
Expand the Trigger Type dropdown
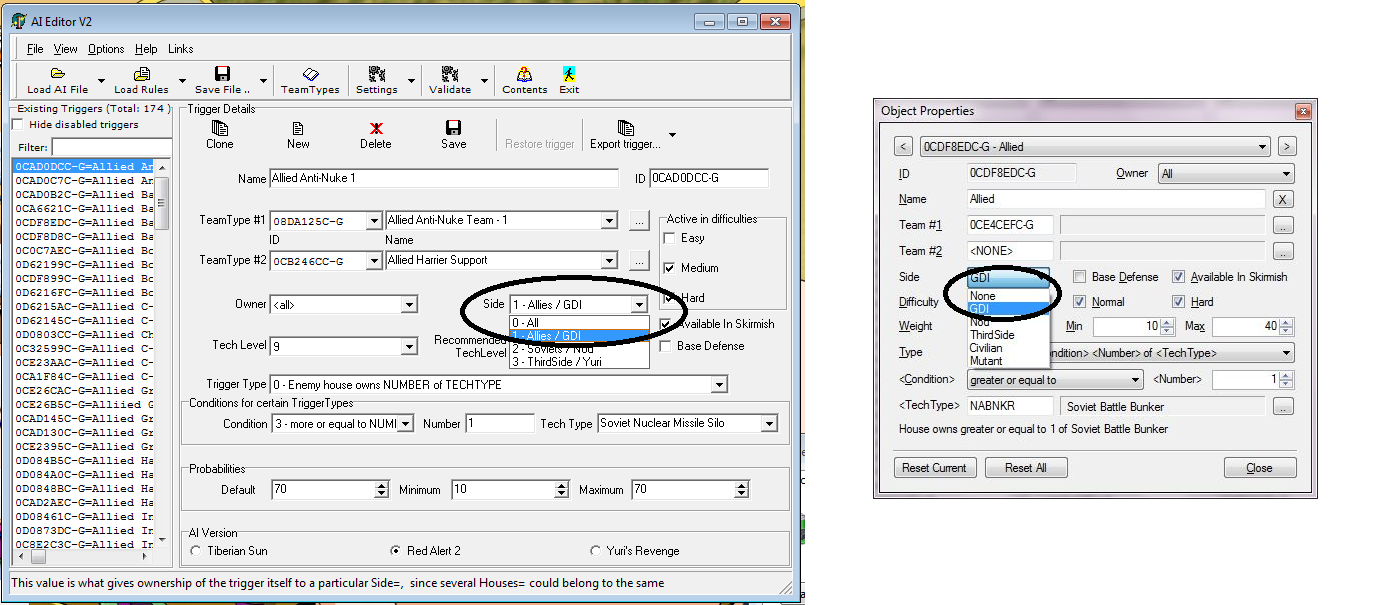pos(718,385)
